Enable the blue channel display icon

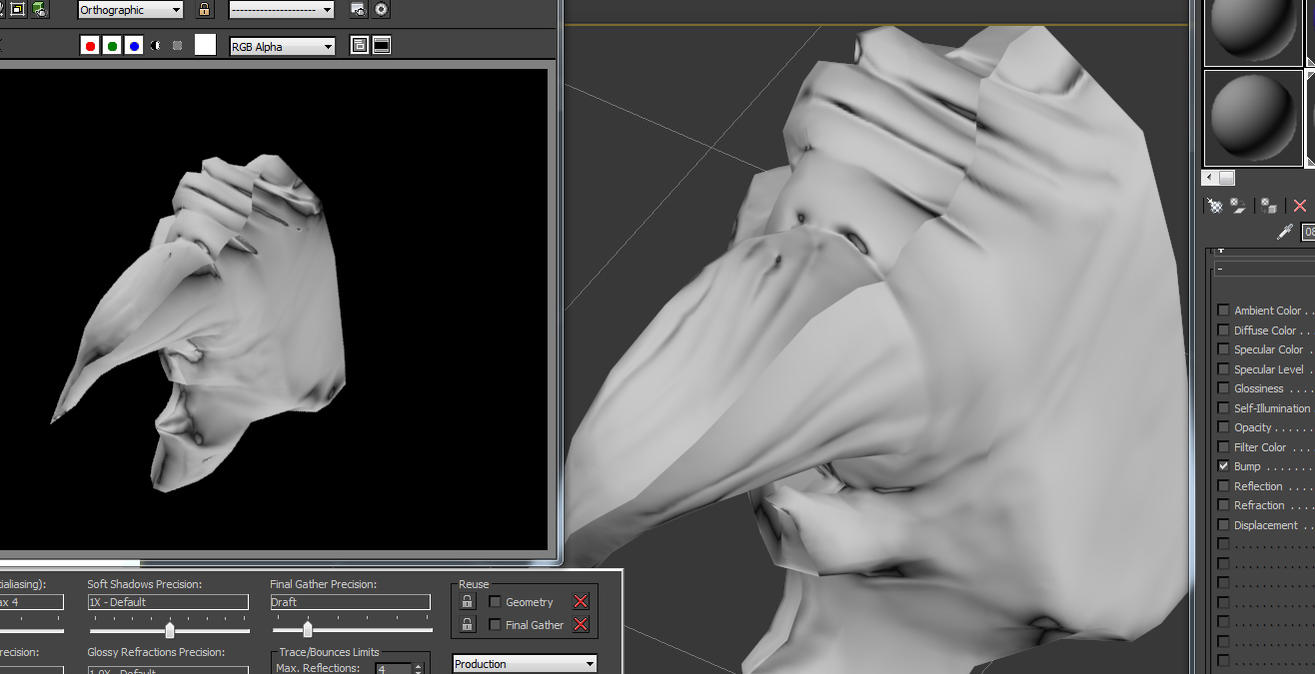pos(133,45)
